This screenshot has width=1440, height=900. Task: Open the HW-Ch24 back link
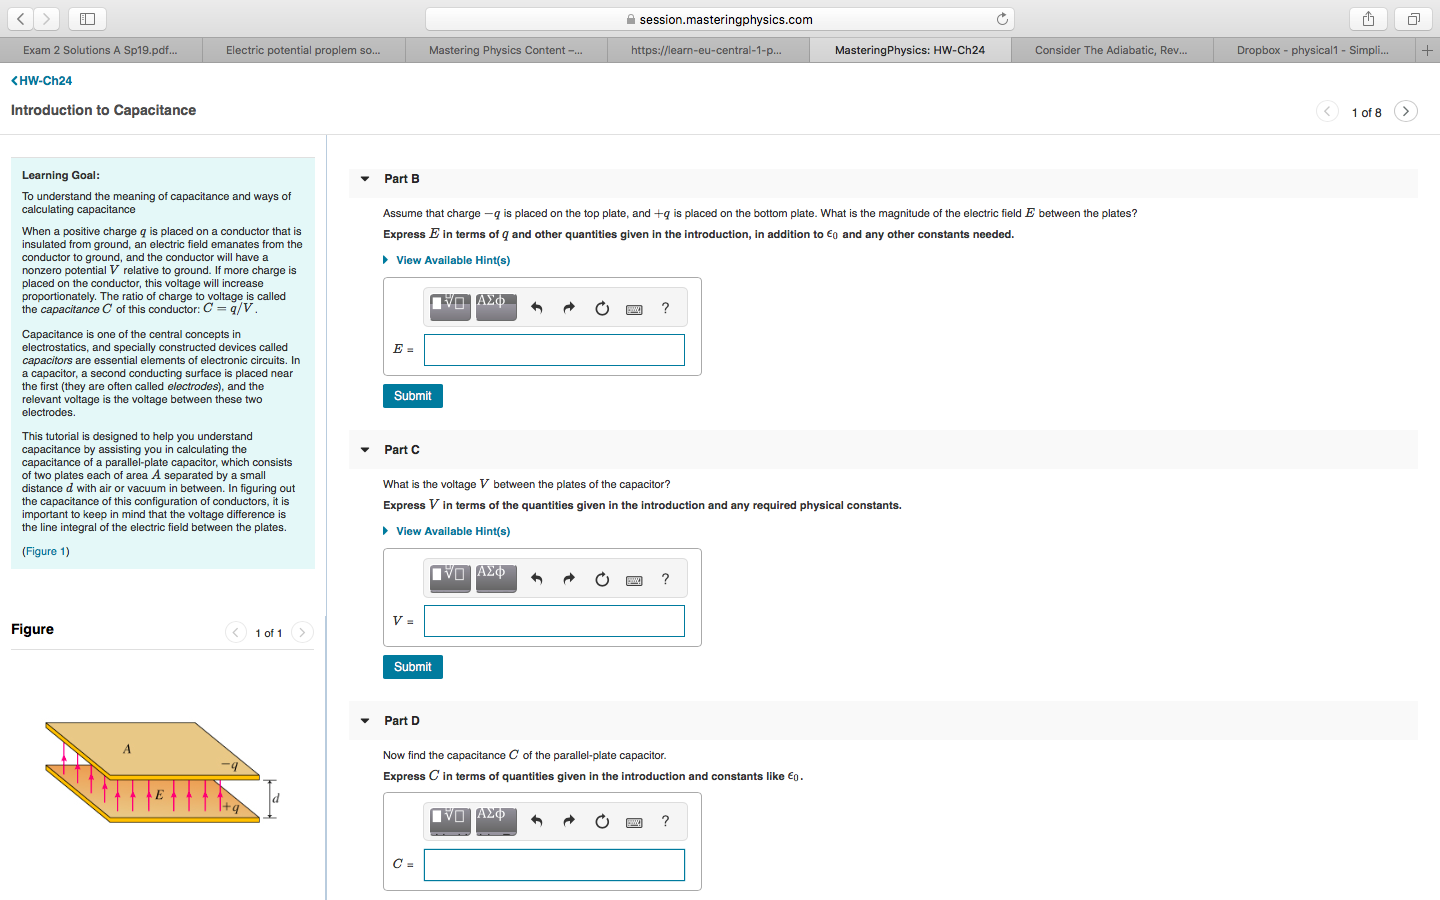40,80
